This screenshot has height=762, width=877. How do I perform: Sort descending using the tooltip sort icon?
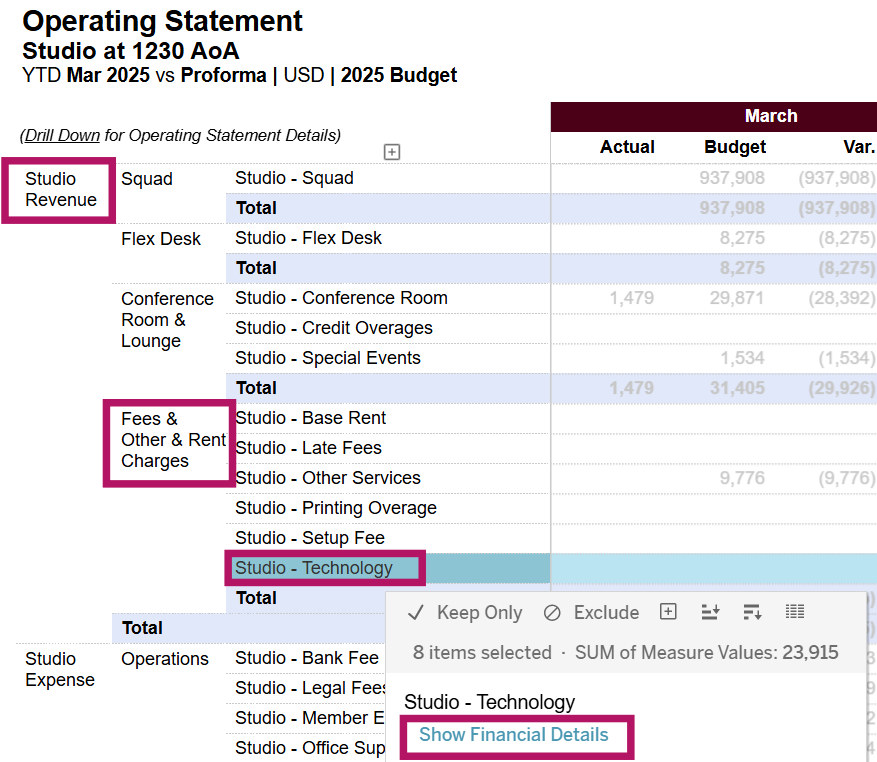pos(753,612)
